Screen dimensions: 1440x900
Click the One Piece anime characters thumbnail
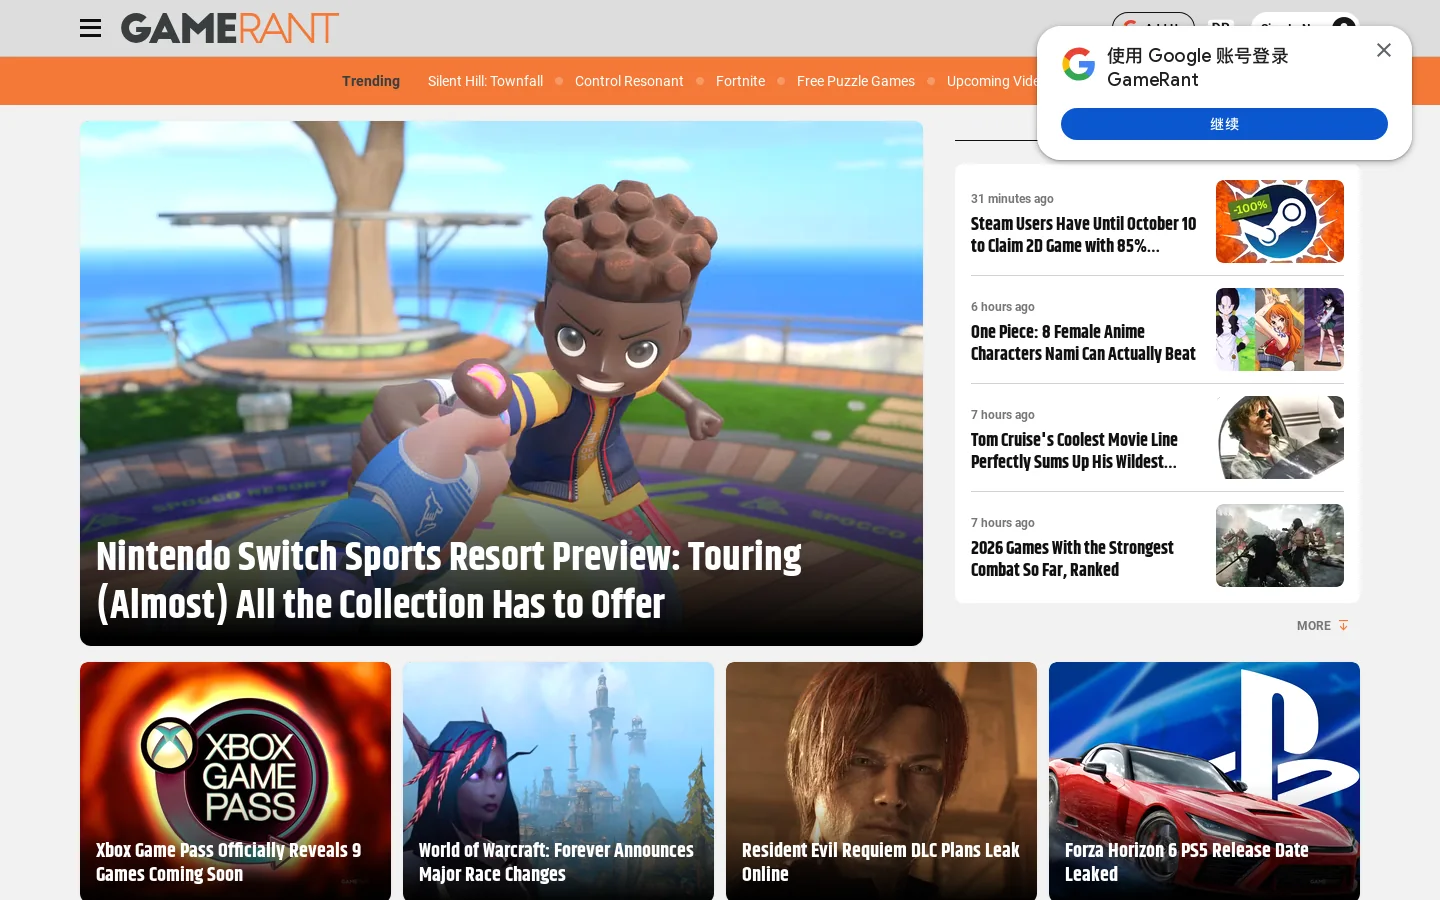coord(1280,330)
